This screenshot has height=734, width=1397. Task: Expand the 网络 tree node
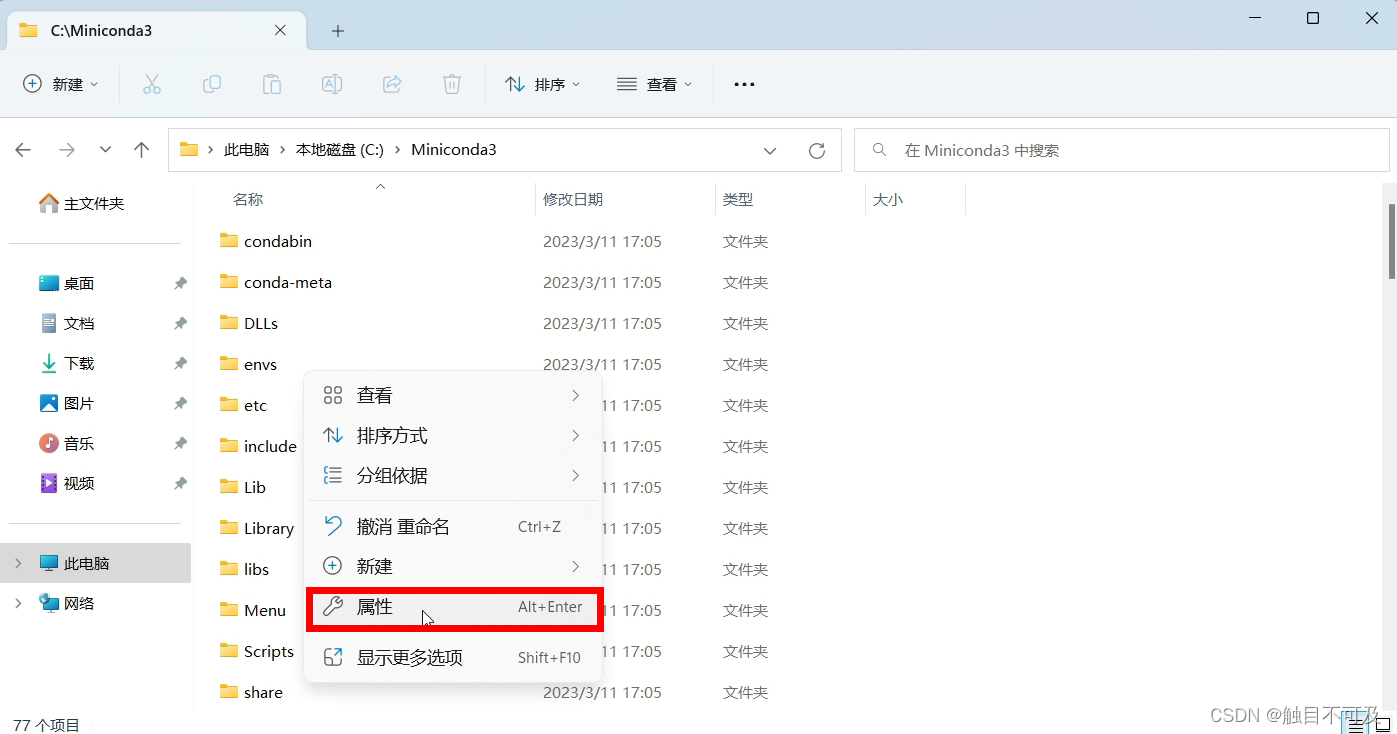tap(18, 604)
